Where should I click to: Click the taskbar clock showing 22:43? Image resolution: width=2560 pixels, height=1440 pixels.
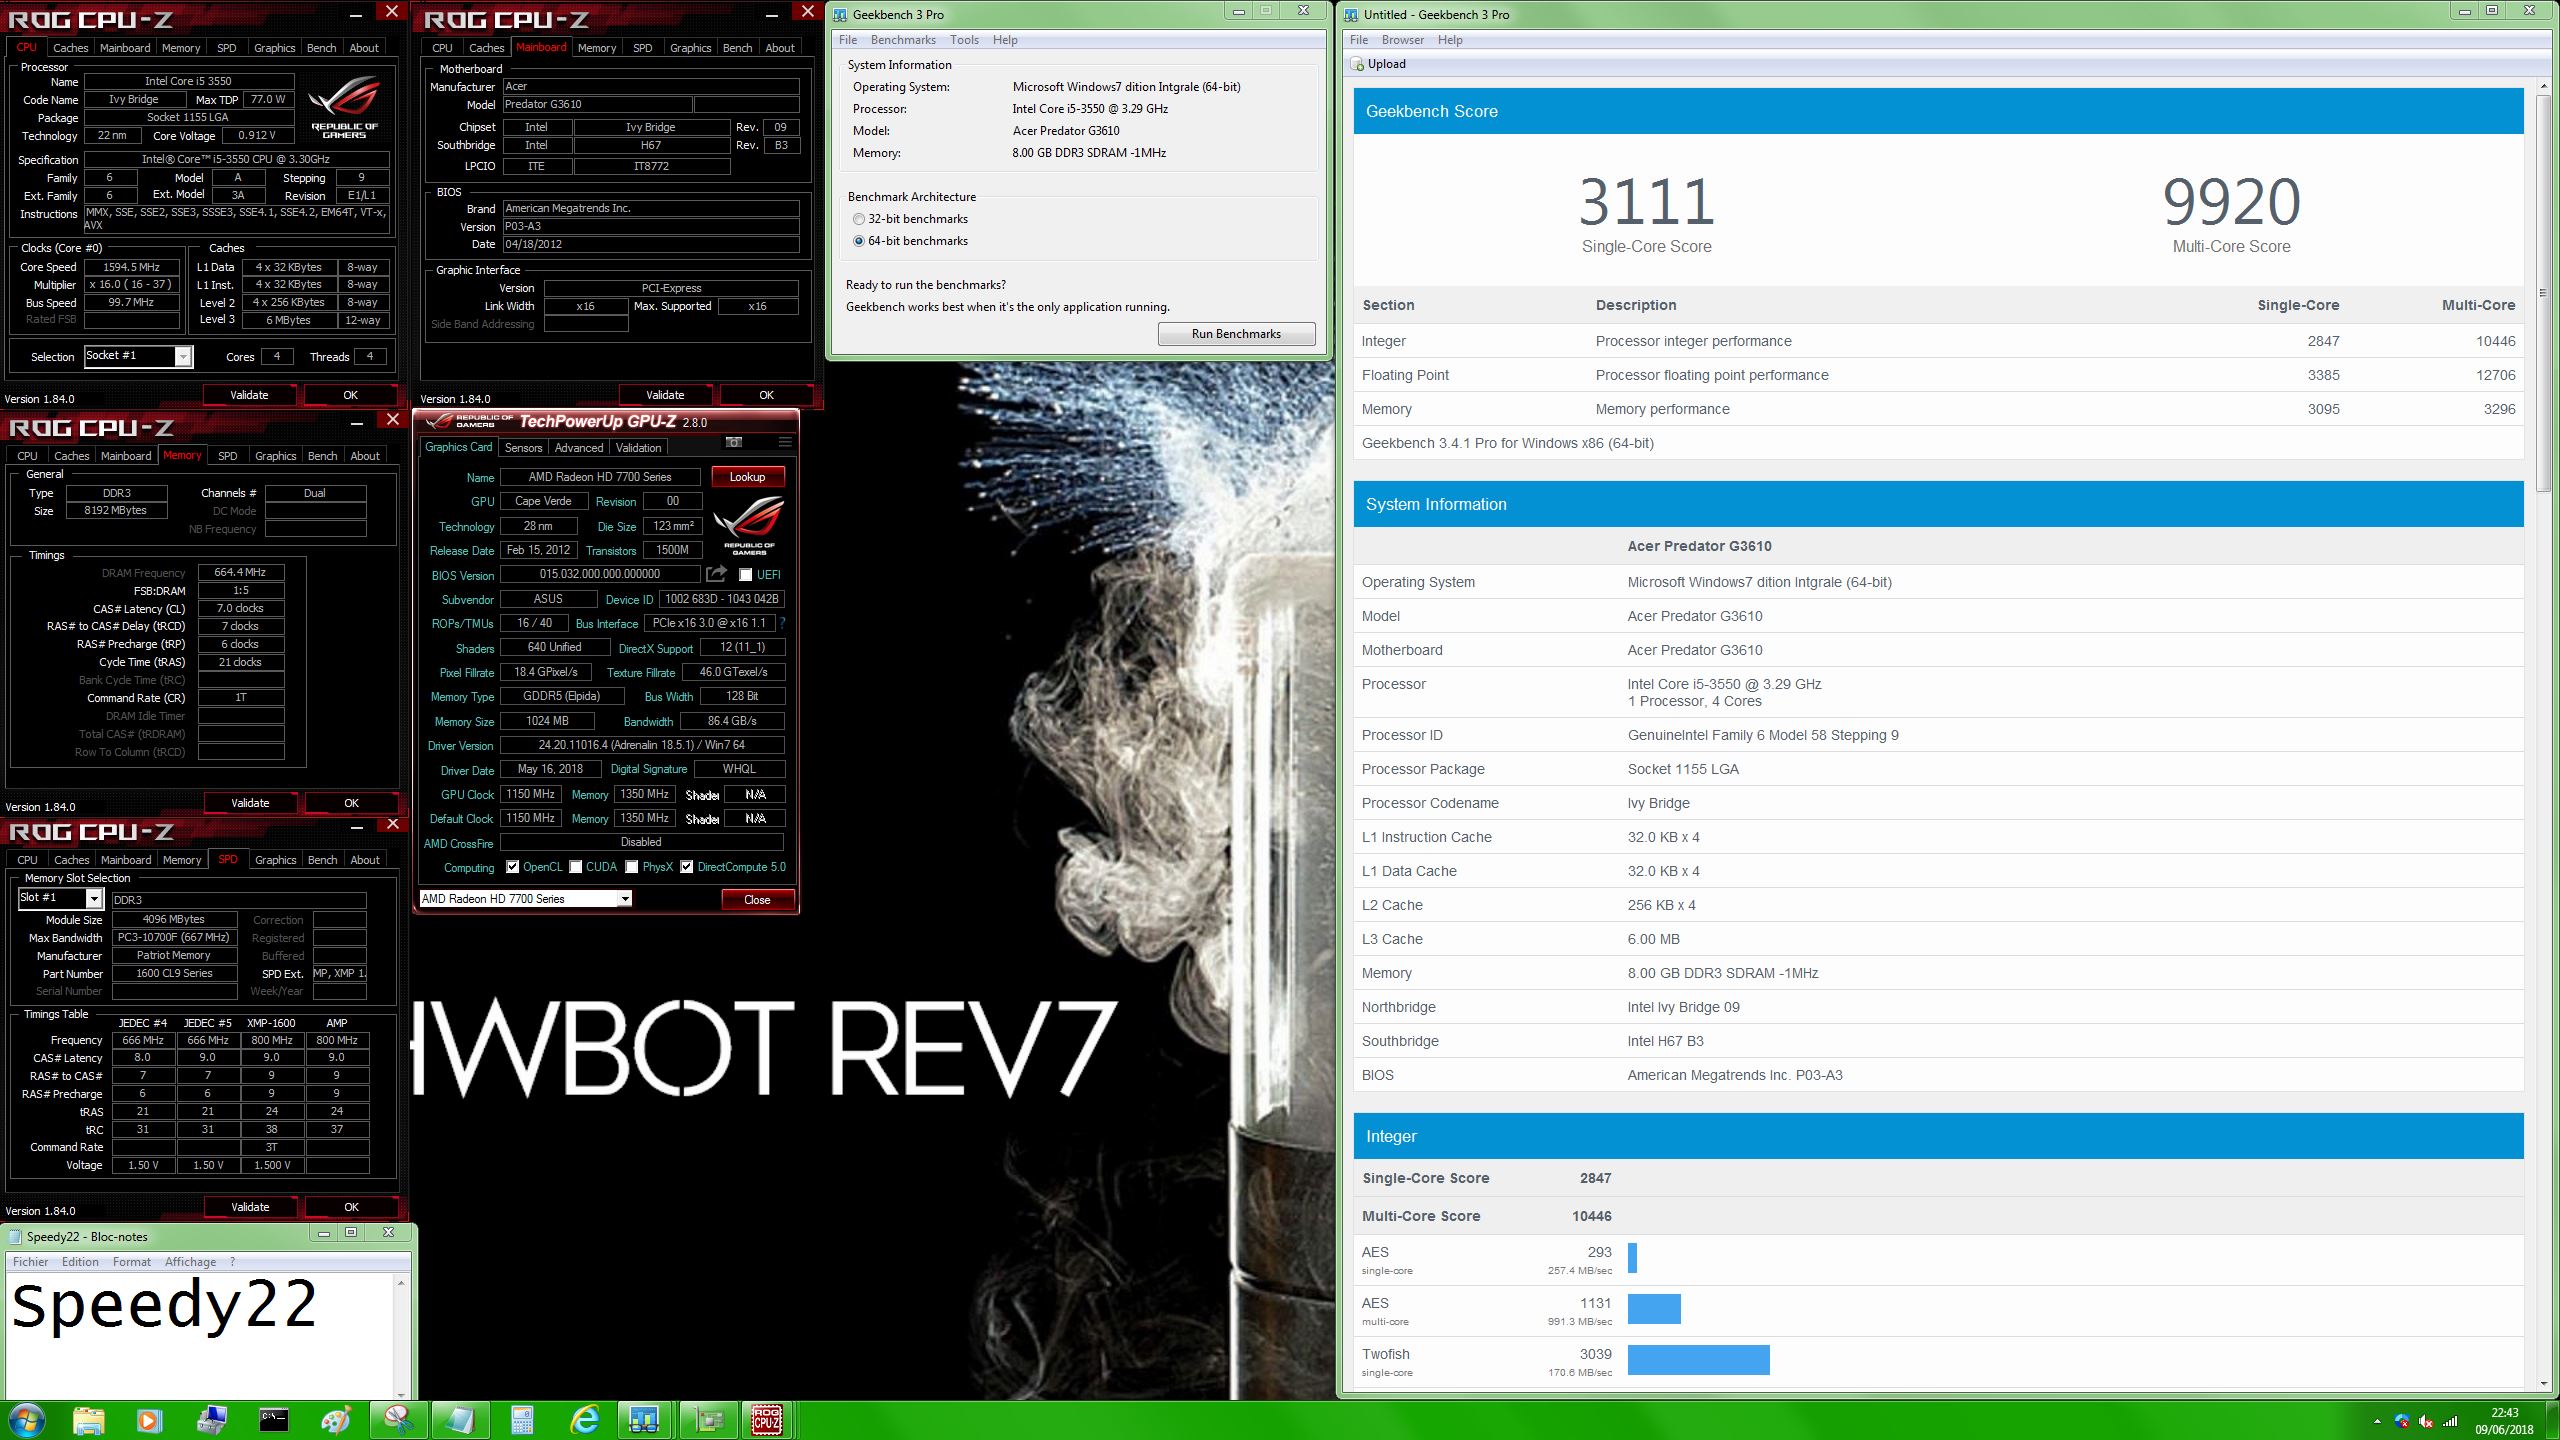2504,1421
